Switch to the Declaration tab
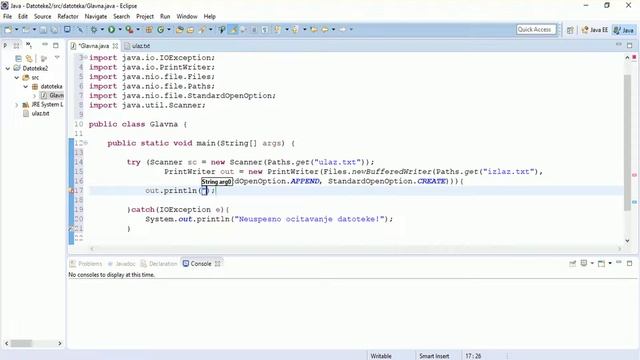The width and height of the screenshot is (640, 360). (159, 264)
